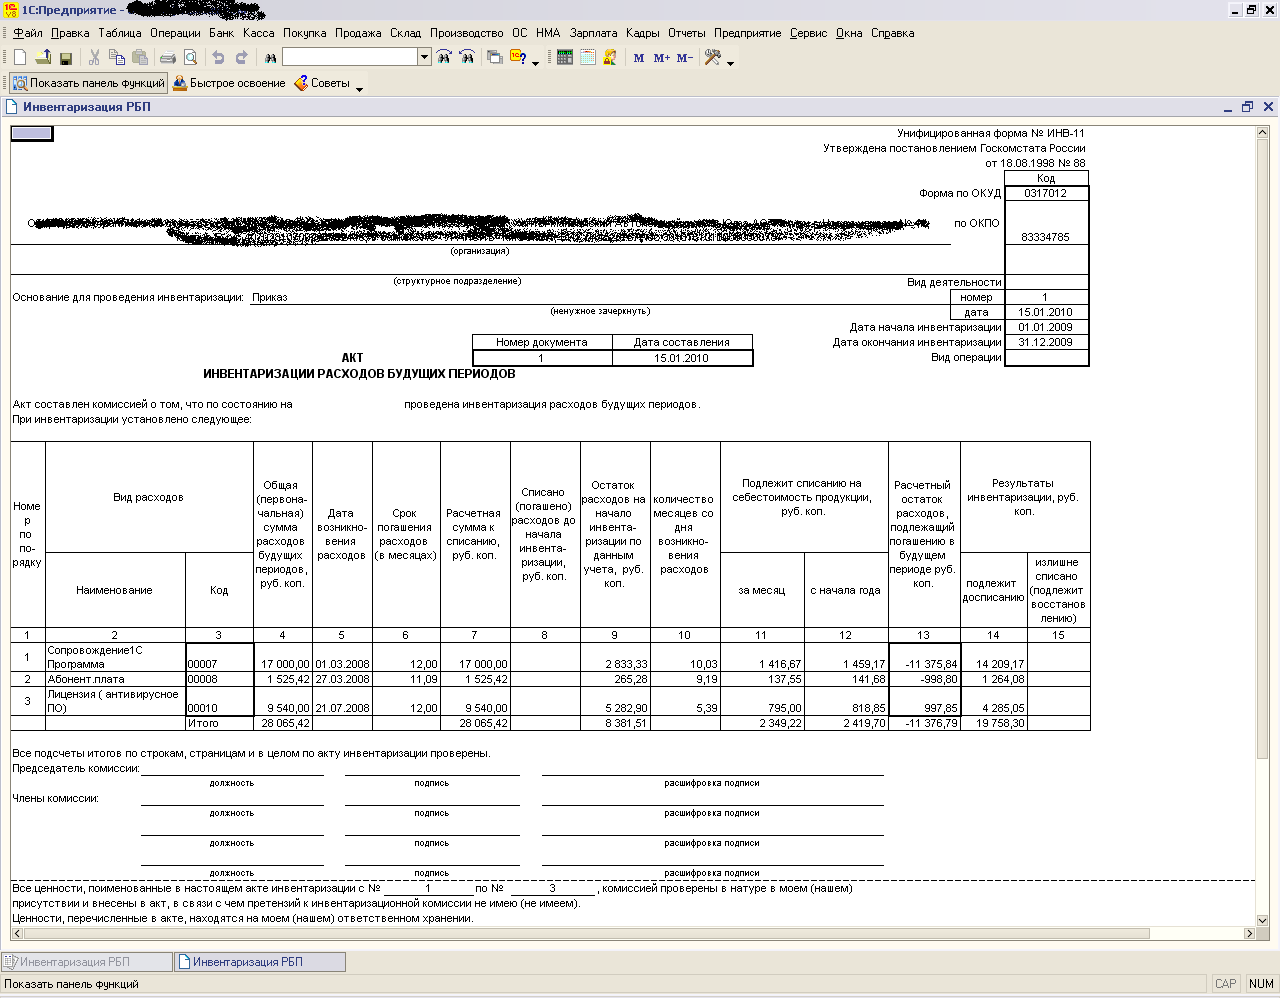This screenshot has width=1280, height=998.
Task: Open the Сервис menu
Action: tap(808, 33)
